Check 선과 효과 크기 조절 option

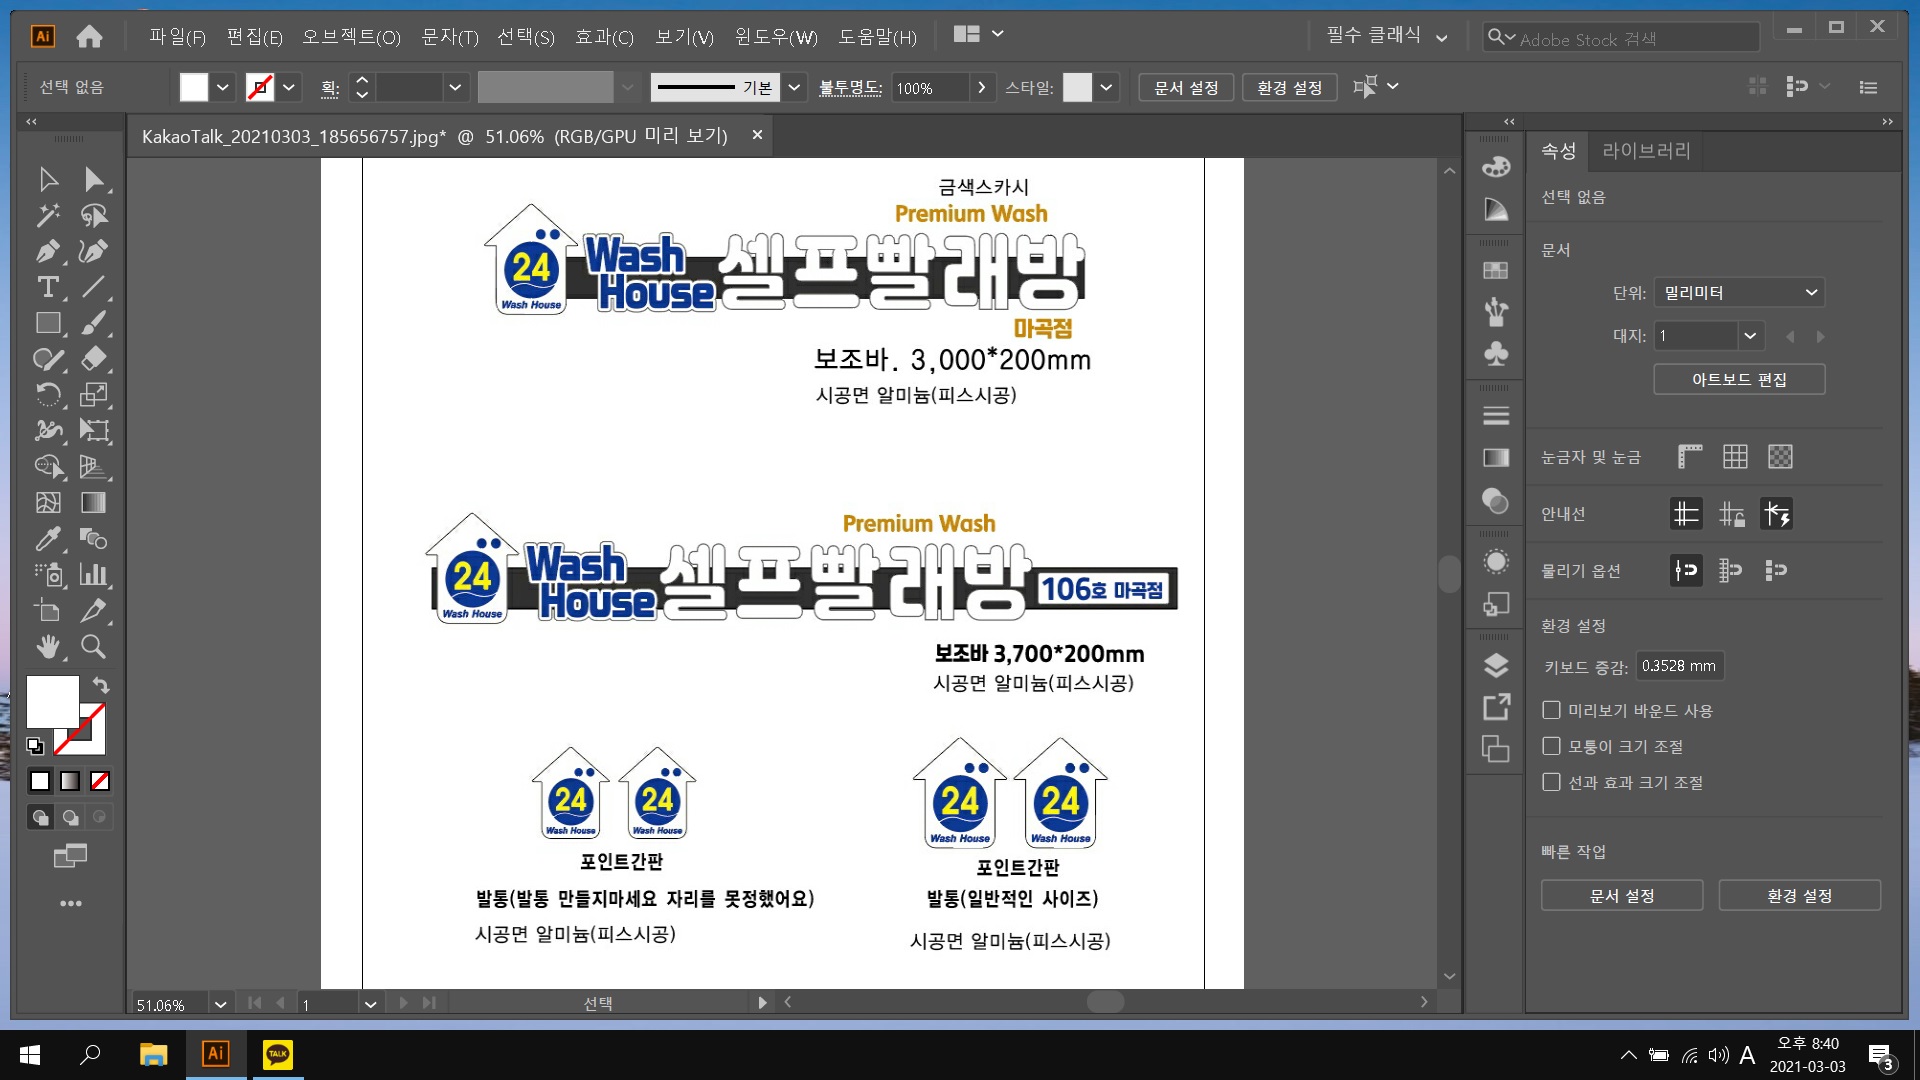point(1551,782)
